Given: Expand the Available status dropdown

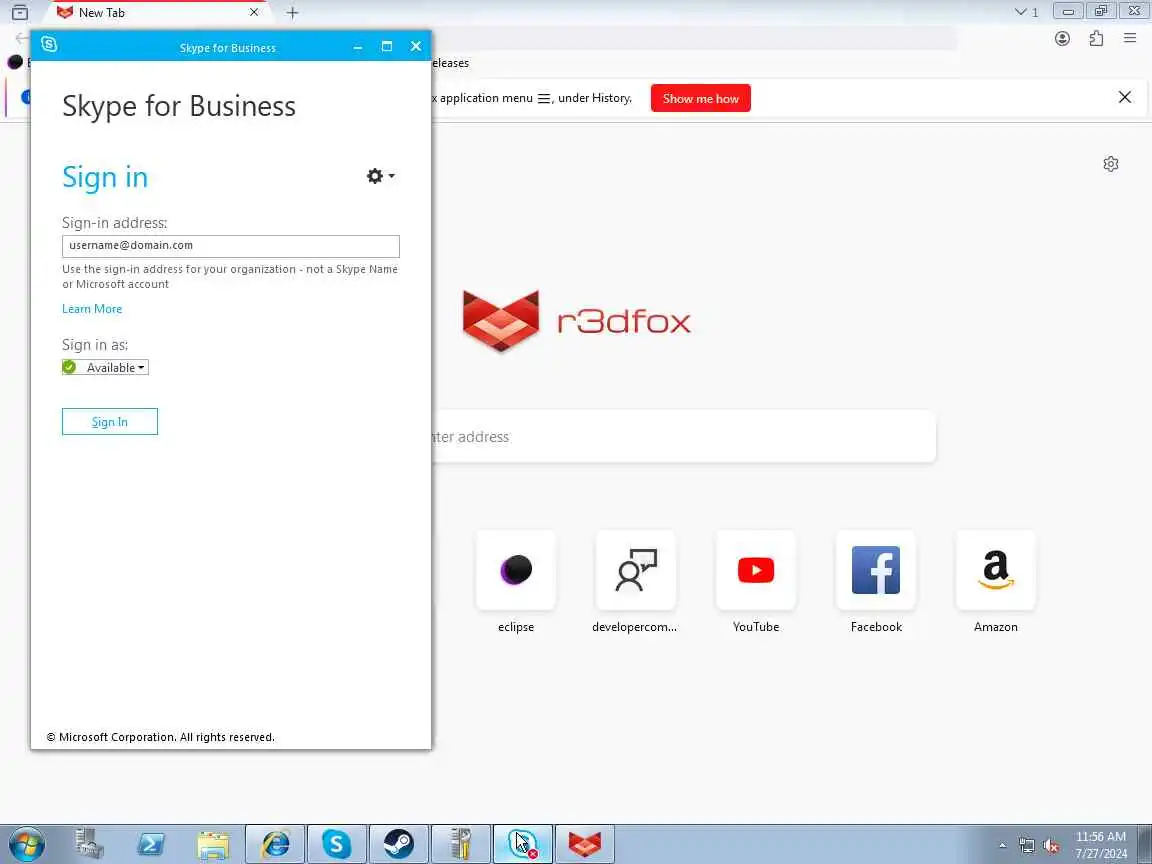Looking at the screenshot, I should click(105, 367).
